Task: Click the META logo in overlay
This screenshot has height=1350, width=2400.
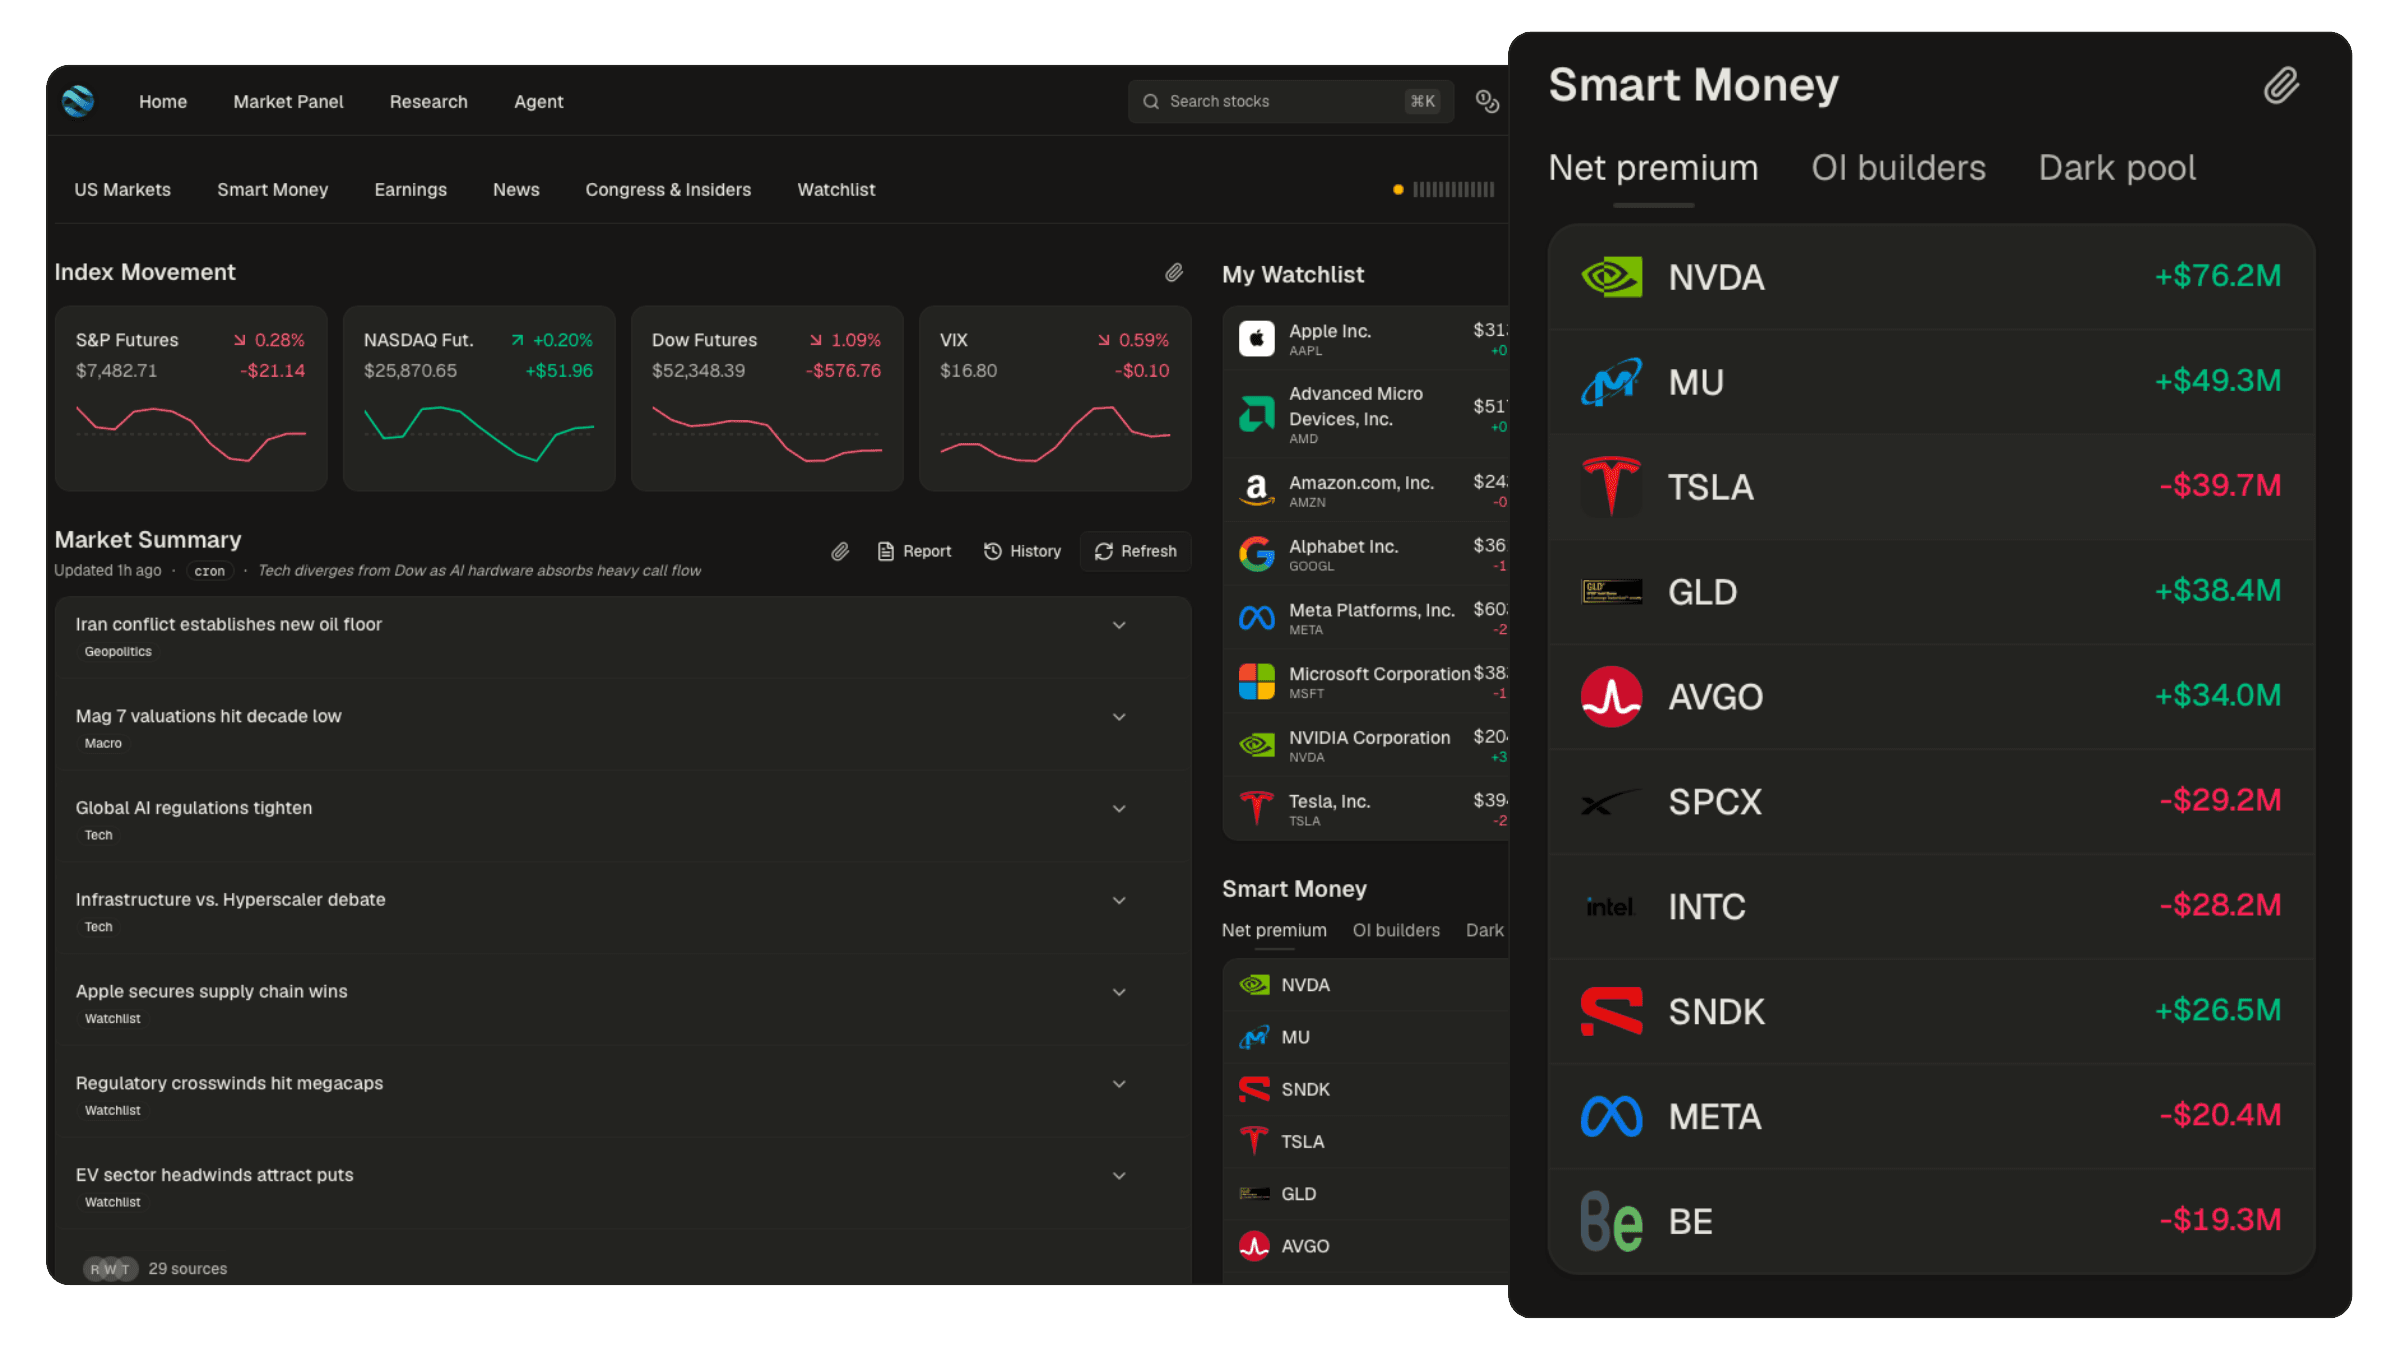Action: (x=1611, y=1116)
